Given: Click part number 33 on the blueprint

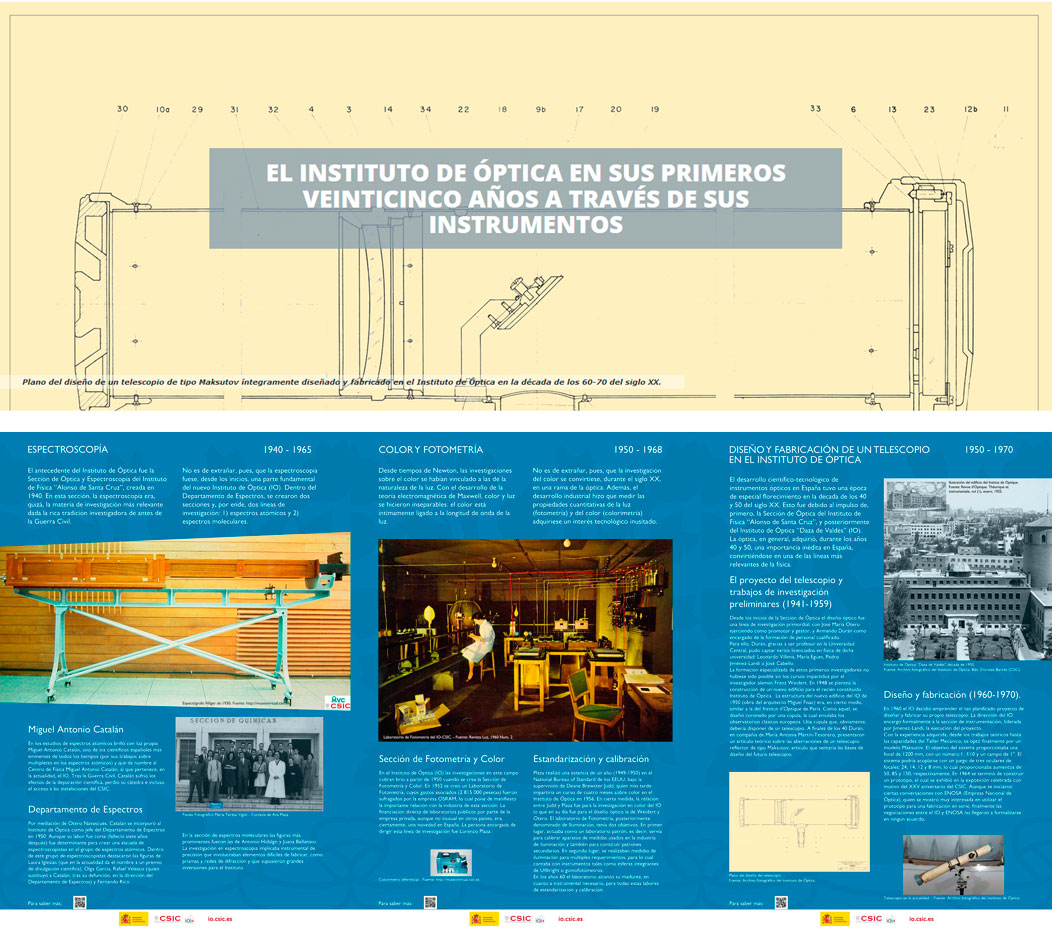Looking at the screenshot, I should pyautogui.click(x=815, y=108).
